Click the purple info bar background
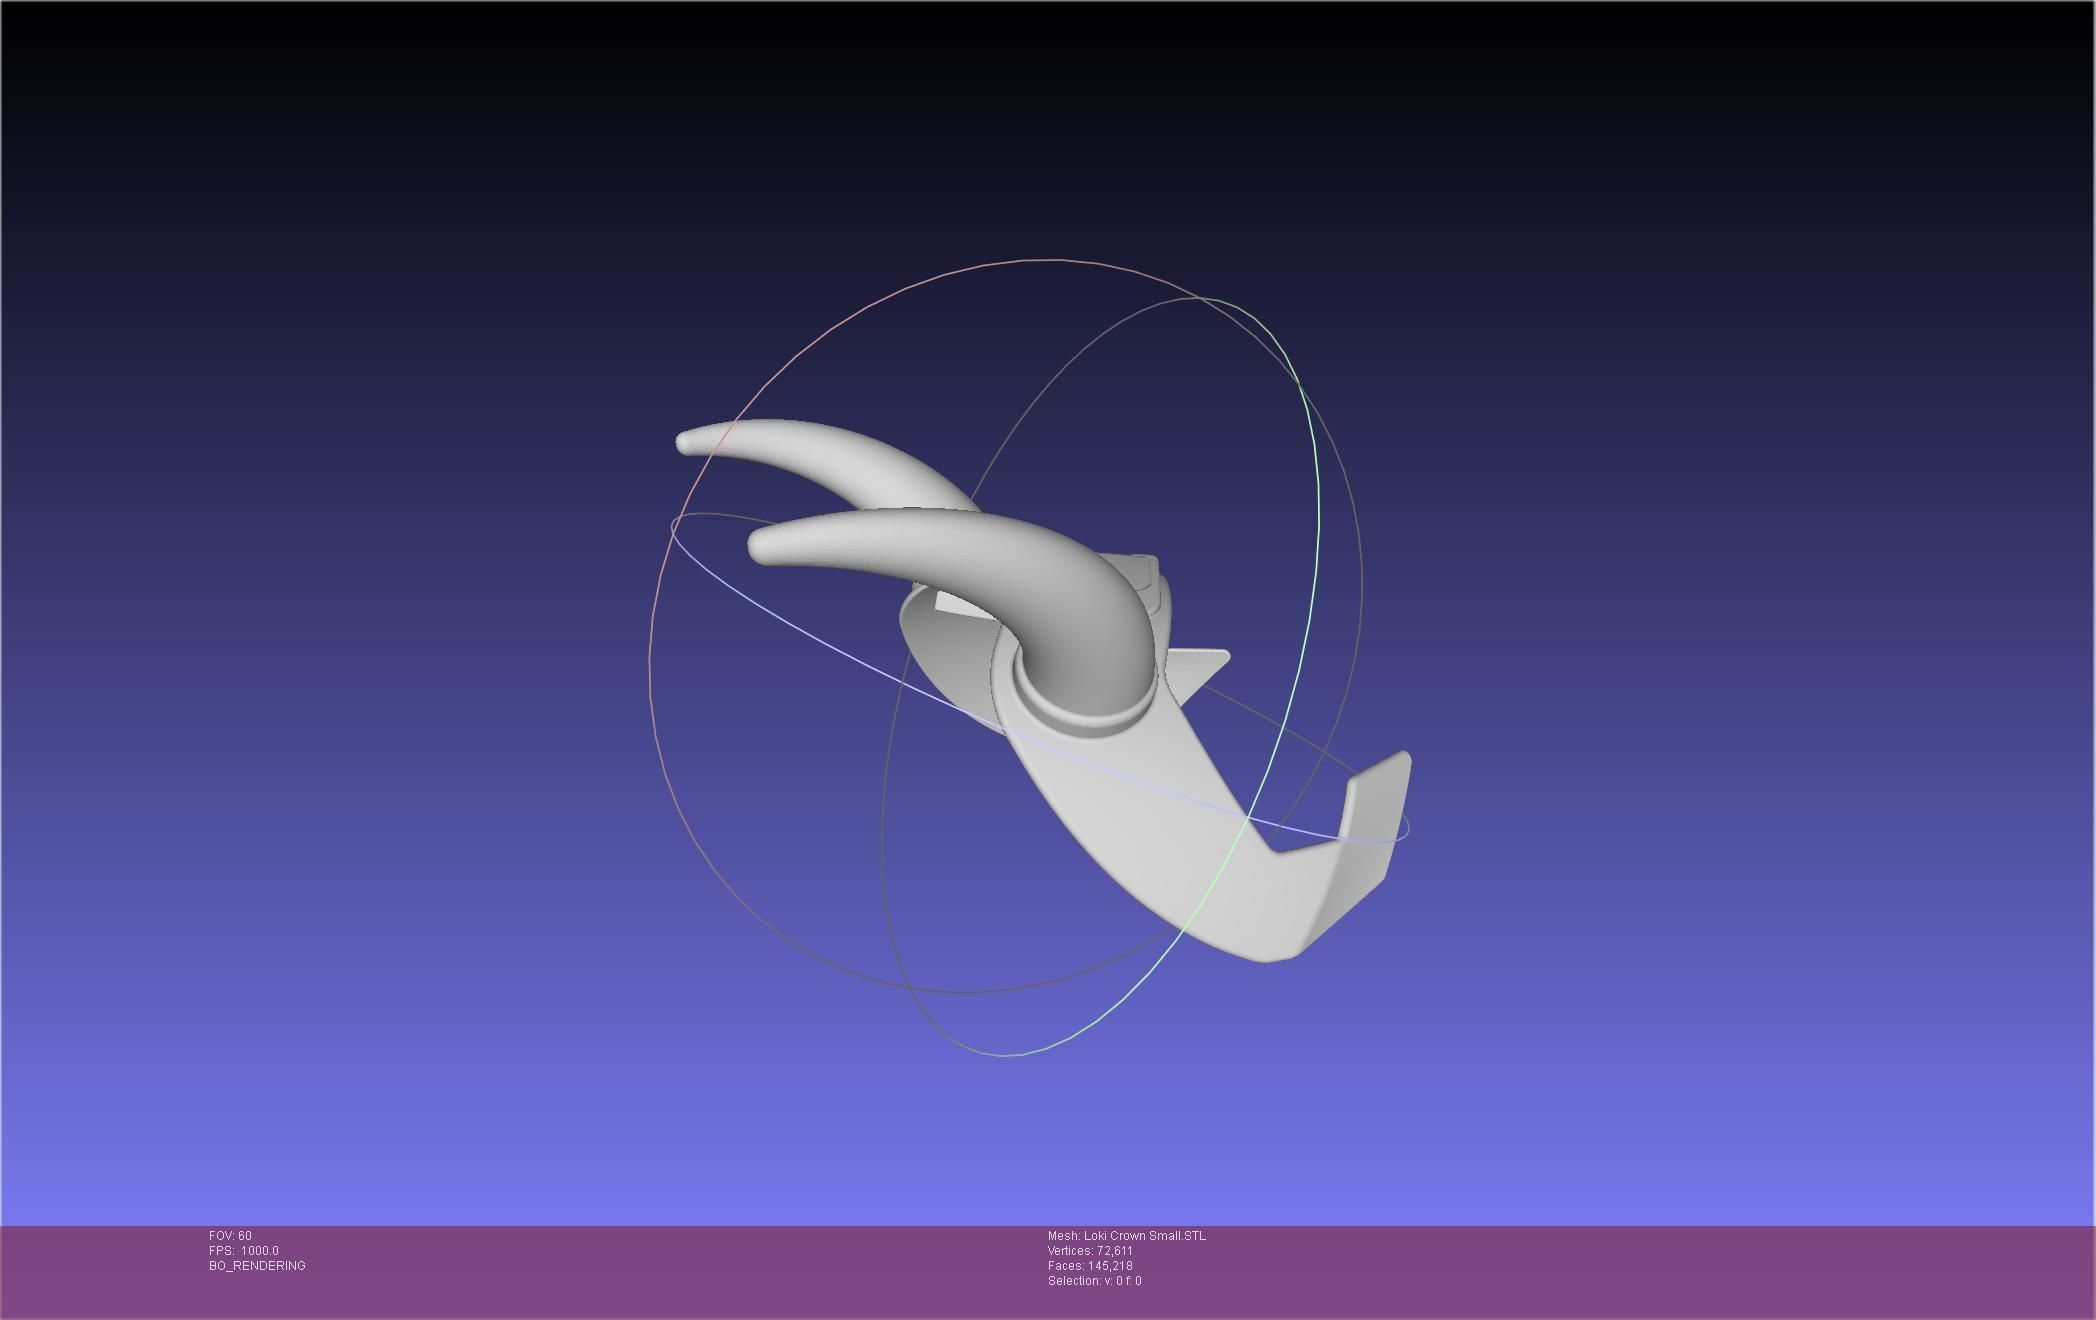 [x=1600, y=1270]
